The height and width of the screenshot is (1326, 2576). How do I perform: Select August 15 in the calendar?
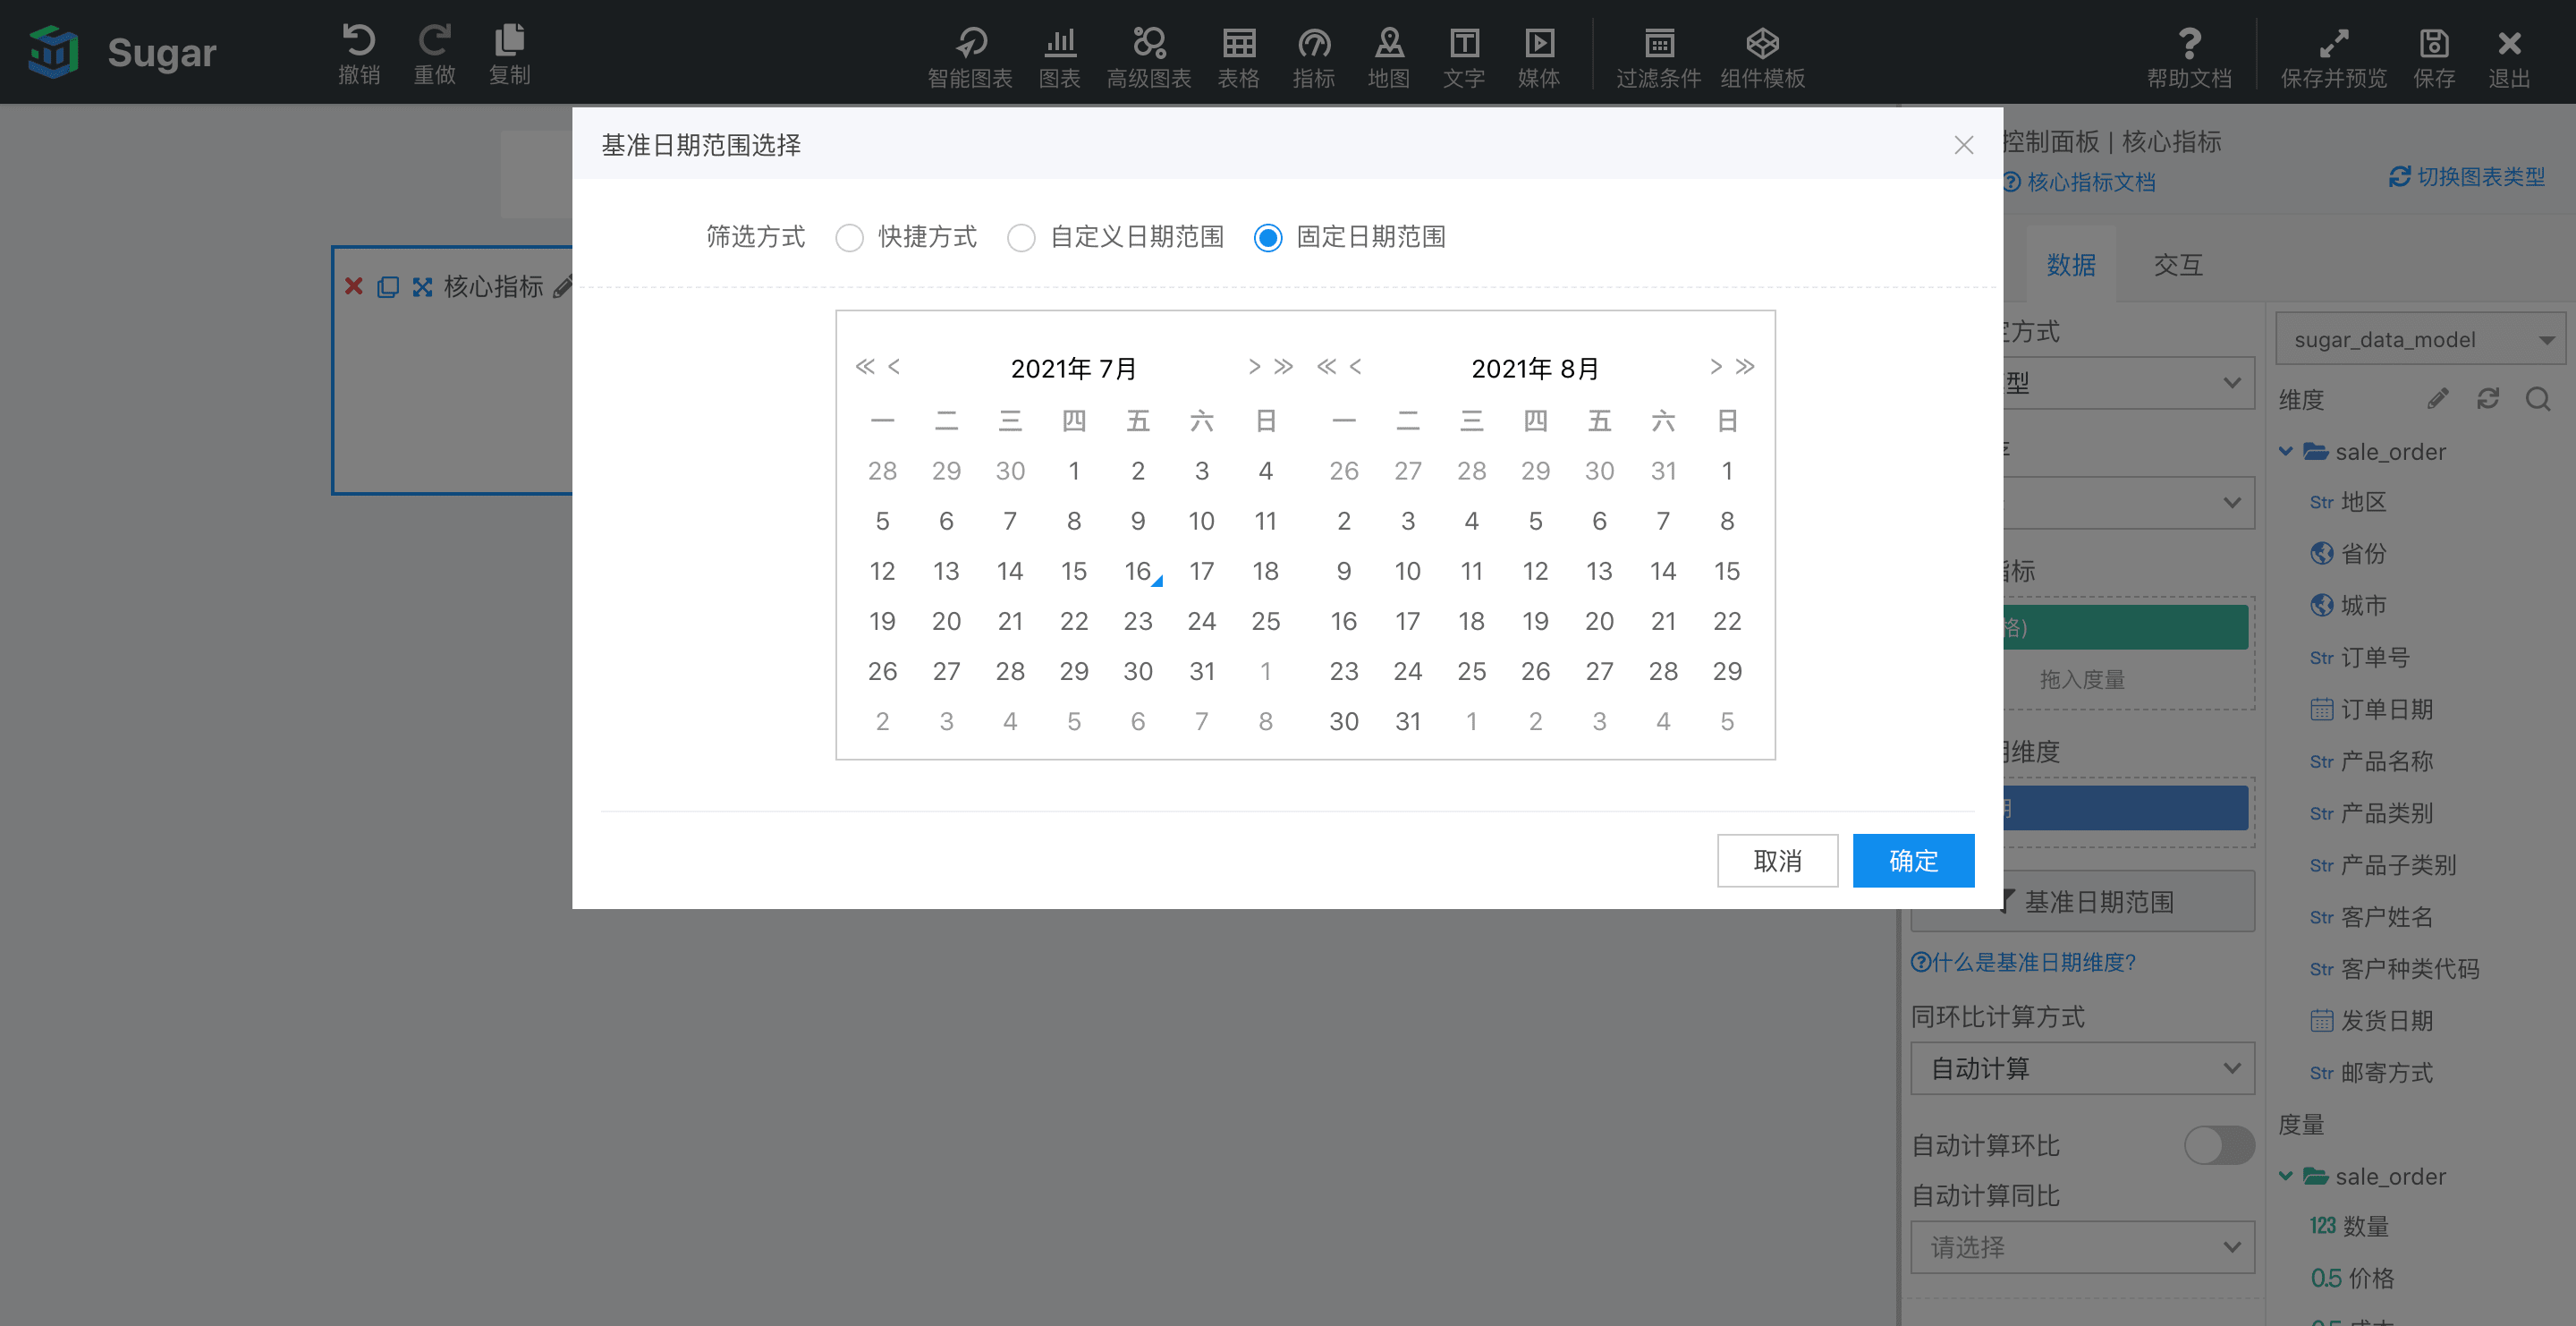(1727, 571)
